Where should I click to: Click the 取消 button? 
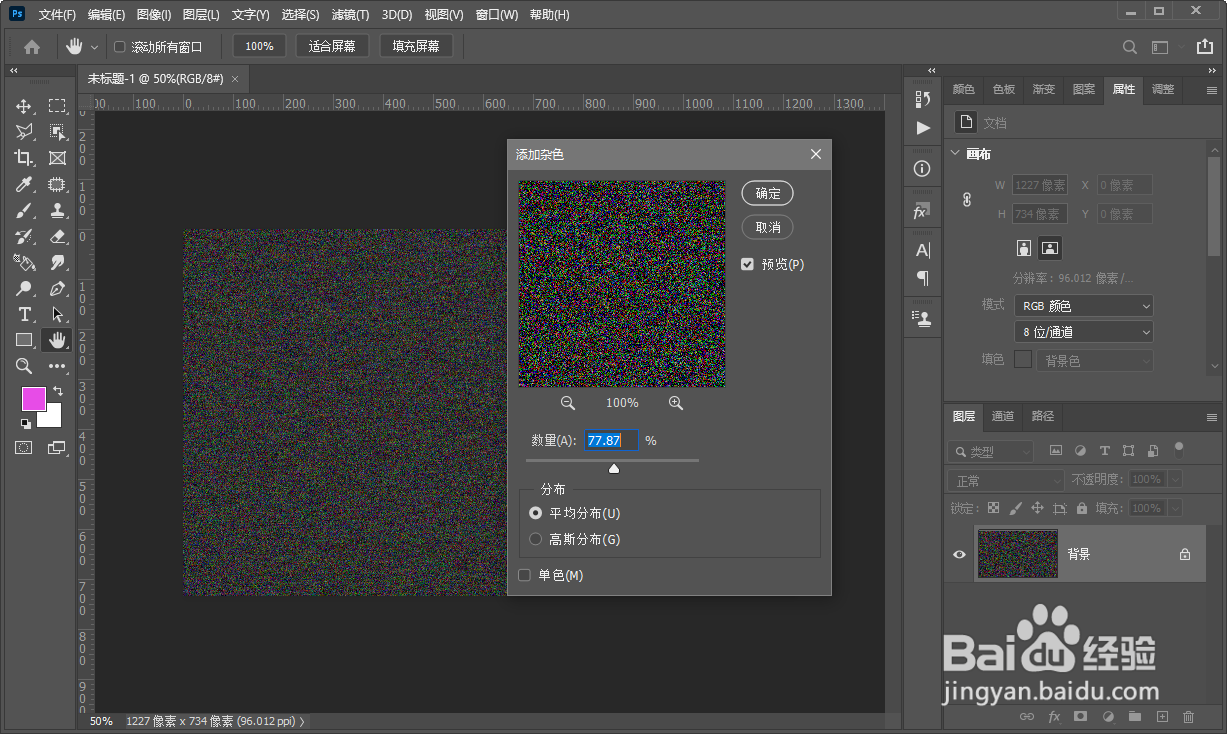point(768,227)
